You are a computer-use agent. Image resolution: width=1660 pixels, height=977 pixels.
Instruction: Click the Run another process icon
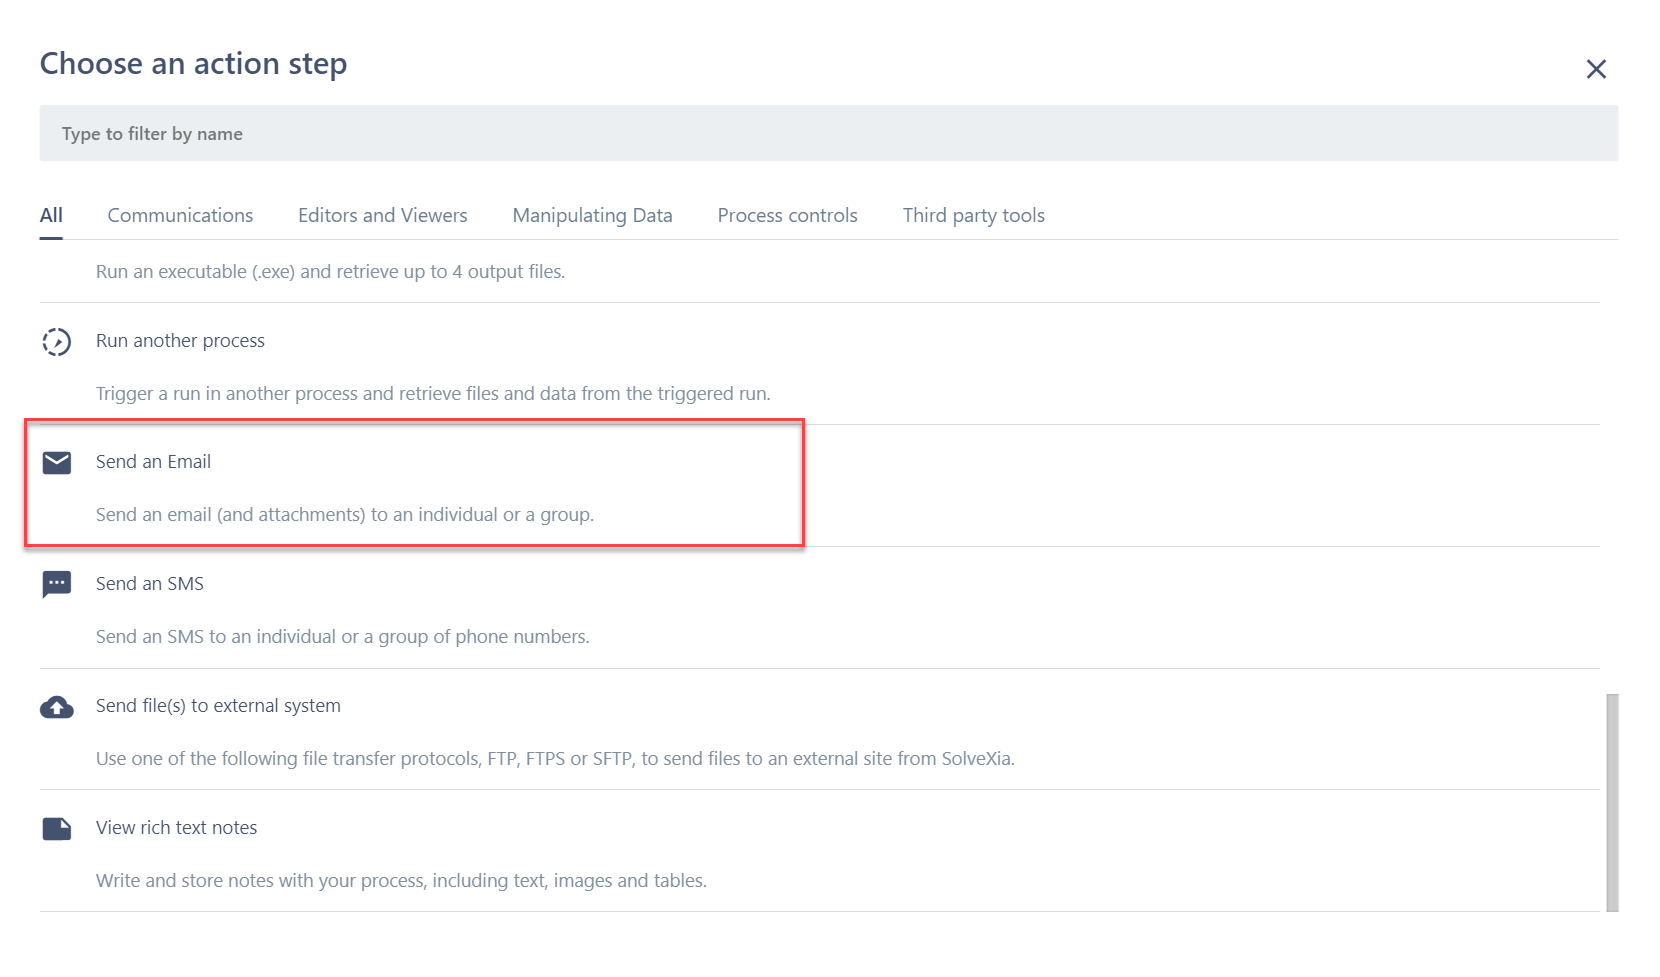[57, 342]
